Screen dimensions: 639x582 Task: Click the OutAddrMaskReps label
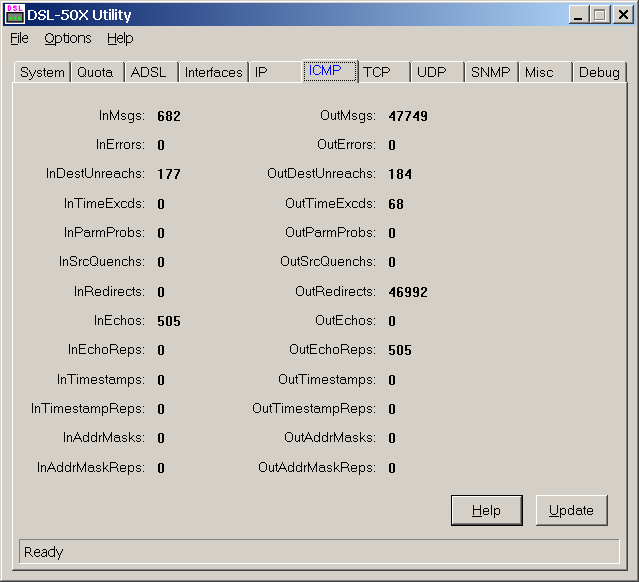[317, 467]
